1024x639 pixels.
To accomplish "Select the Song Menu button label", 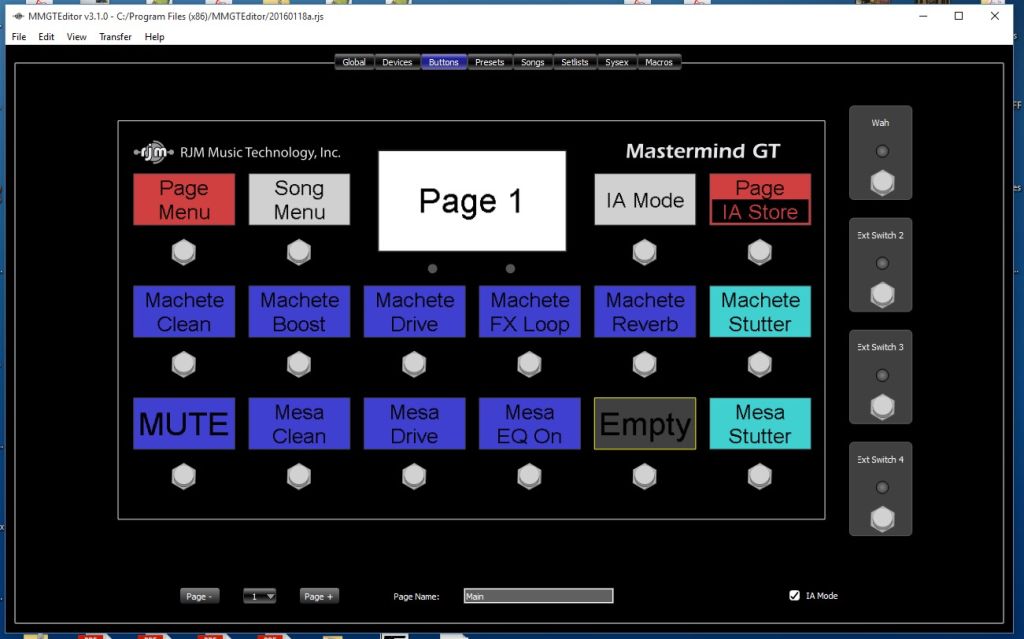I will pyautogui.click(x=299, y=199).
